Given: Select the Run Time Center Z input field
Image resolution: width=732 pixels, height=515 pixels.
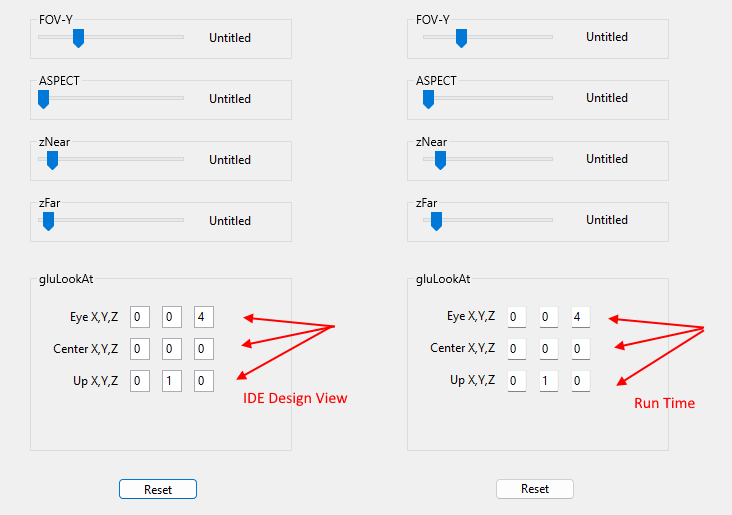Looking at the screenshot, I should (581, 349).
